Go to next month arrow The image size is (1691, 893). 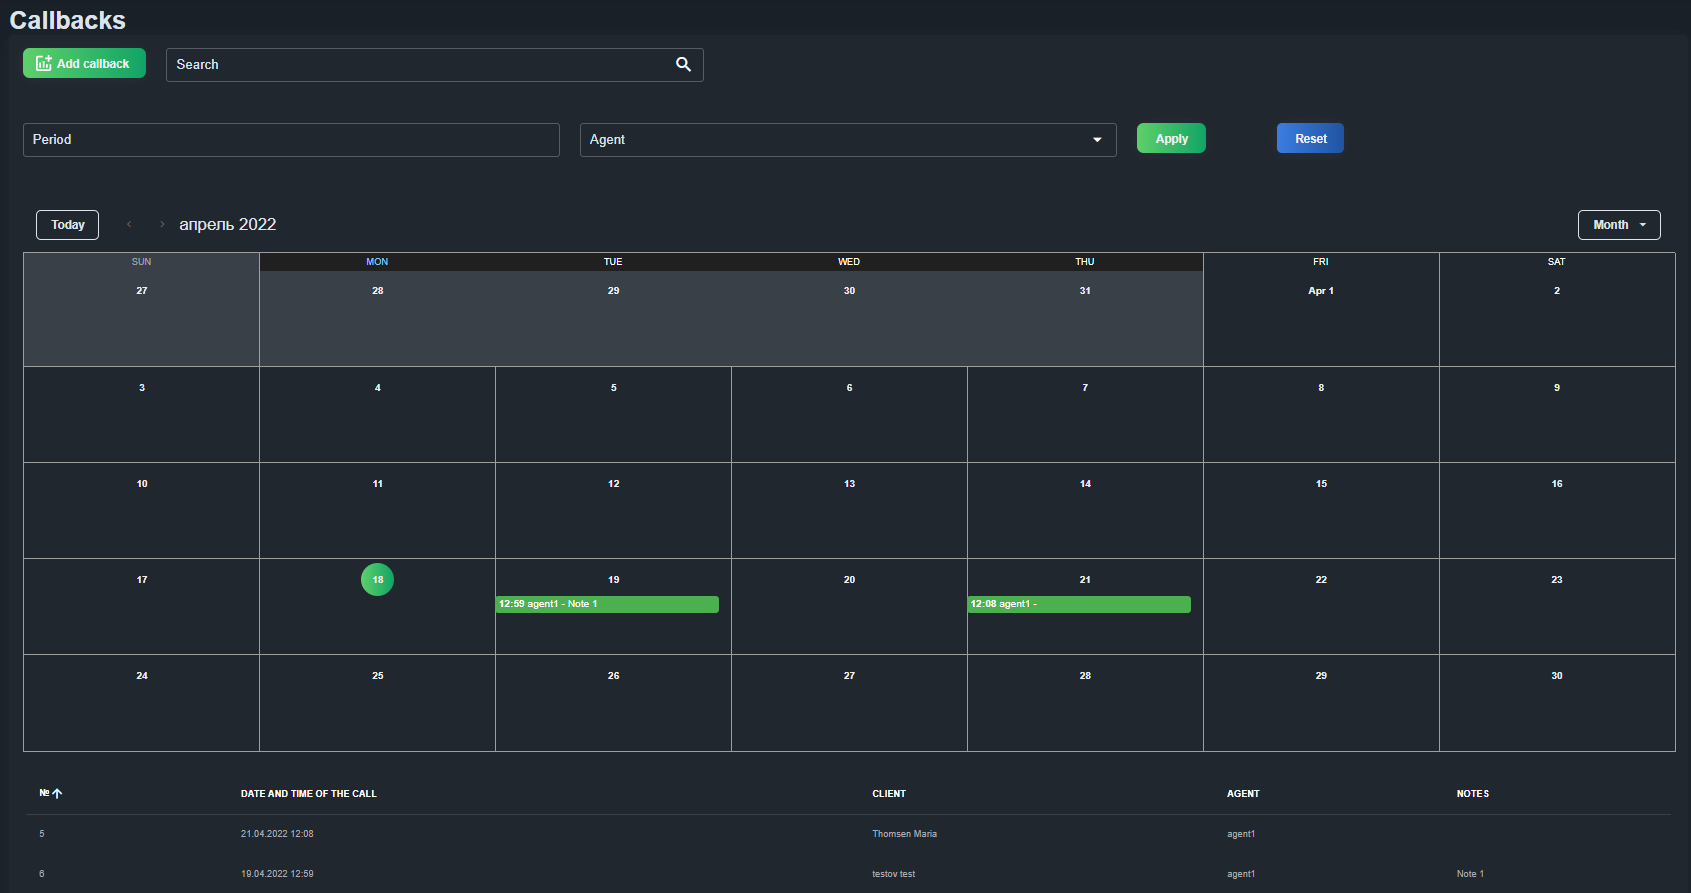click(162, 224)
